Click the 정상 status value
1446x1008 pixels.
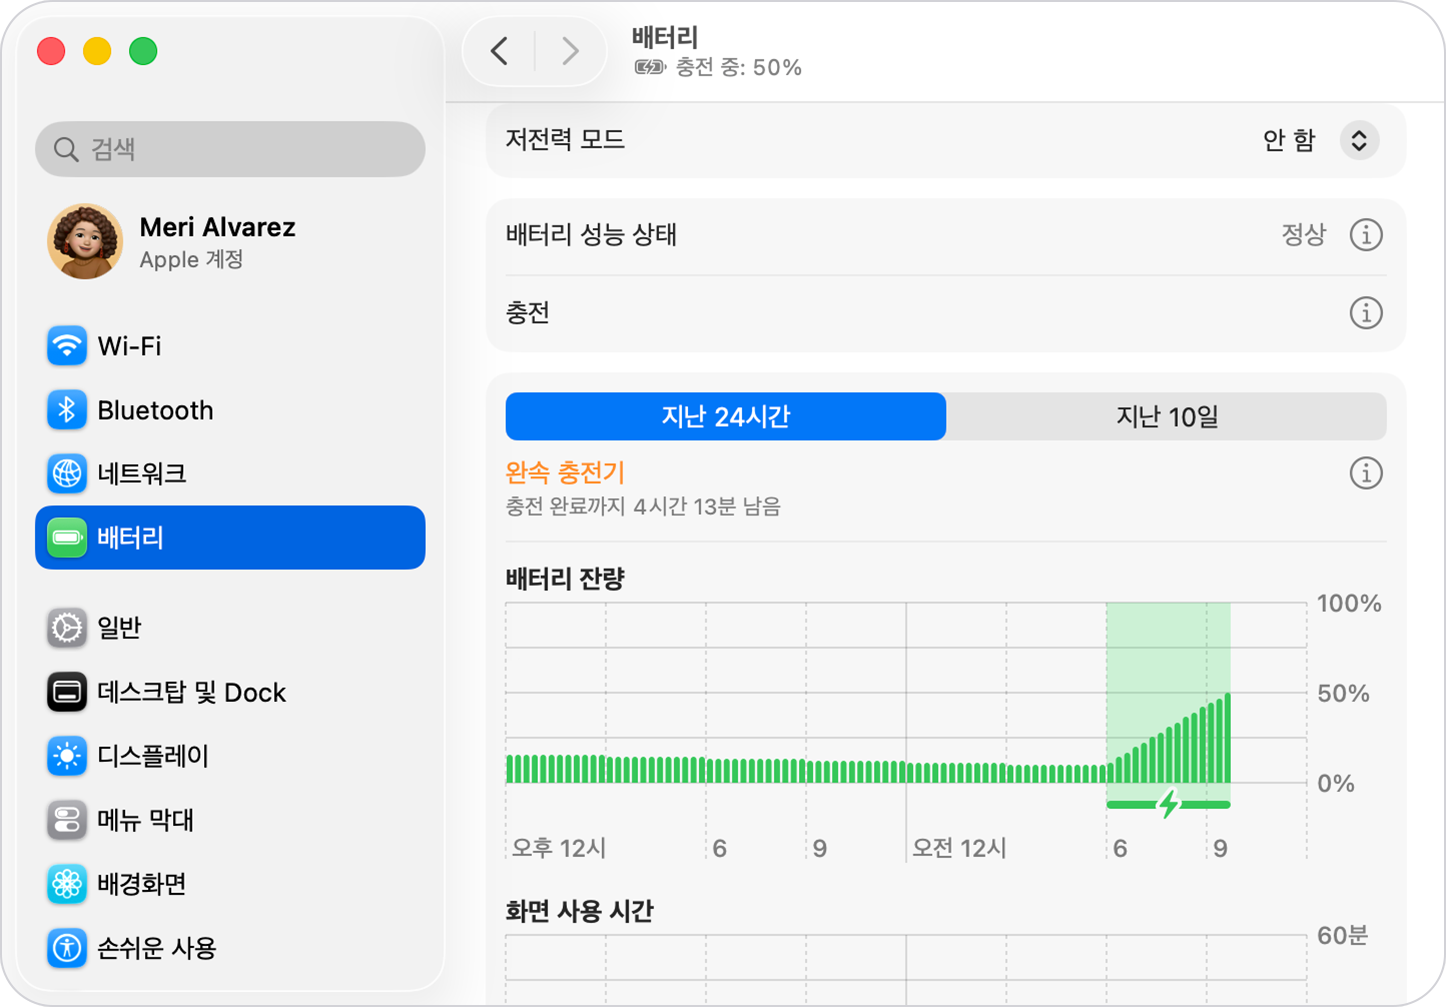[x=1304, y=235]
